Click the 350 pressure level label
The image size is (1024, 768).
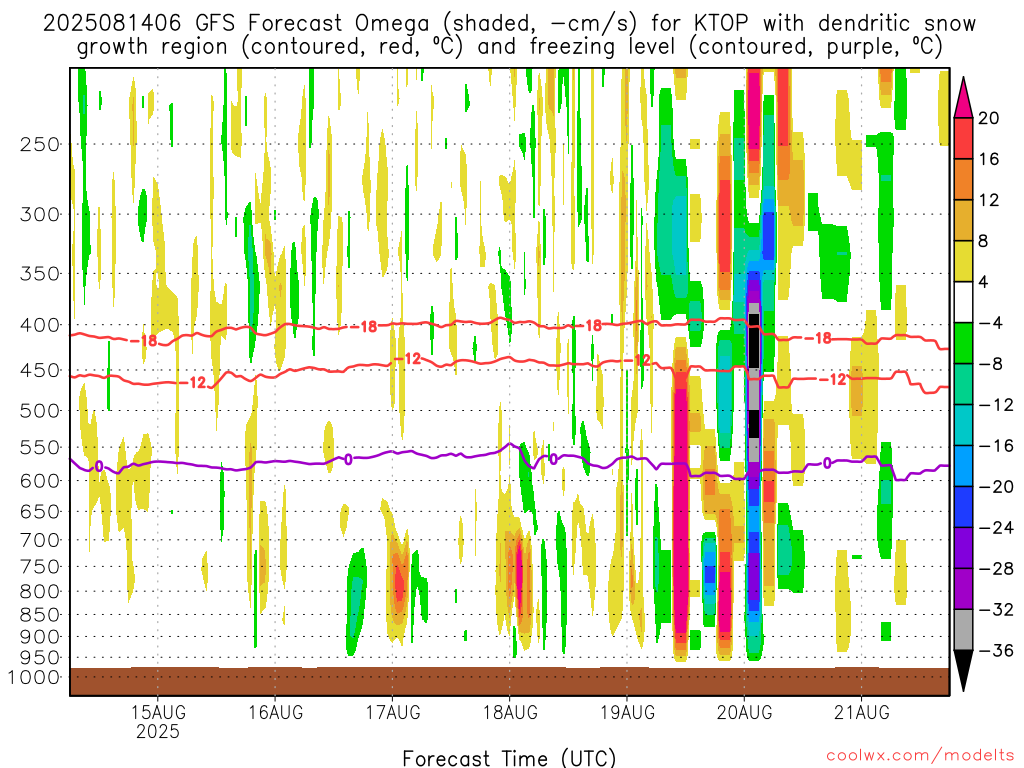click(40, 274)
